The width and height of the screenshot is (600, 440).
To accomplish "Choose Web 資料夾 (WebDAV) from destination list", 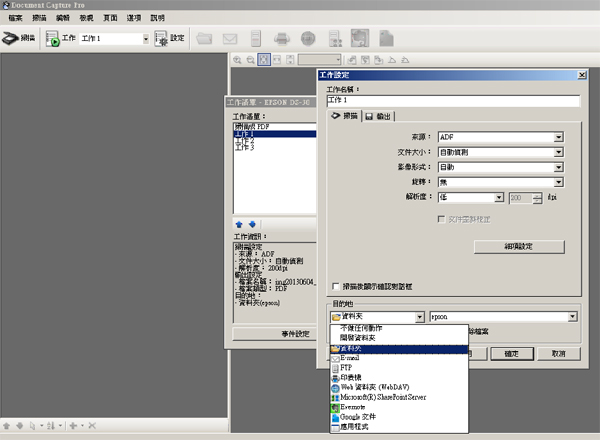I will click(399, 387).
